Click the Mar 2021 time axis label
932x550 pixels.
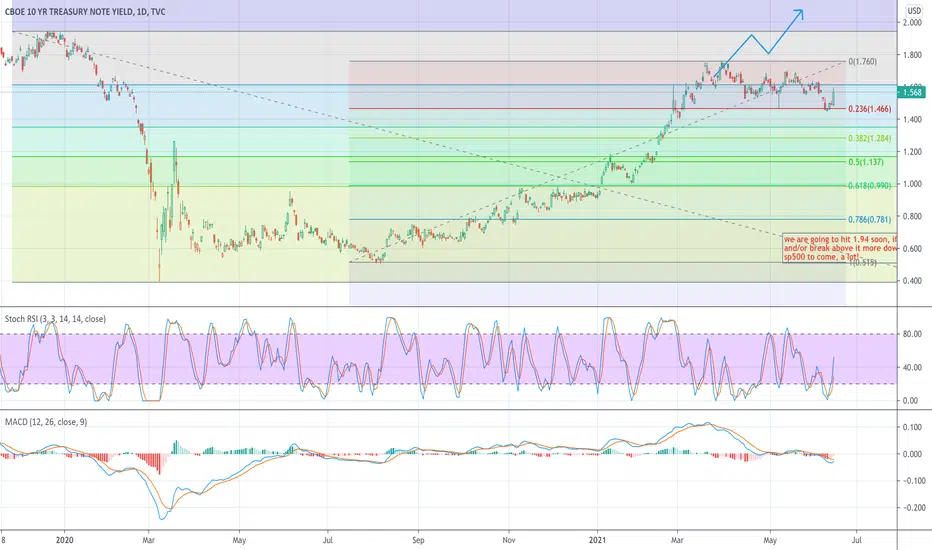pyautogui.click(x=677, y=540)
